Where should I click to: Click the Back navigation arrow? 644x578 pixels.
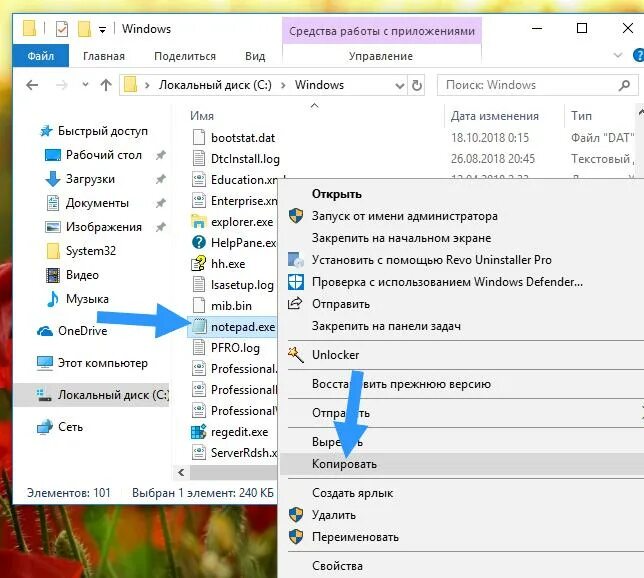coord(32,85)
